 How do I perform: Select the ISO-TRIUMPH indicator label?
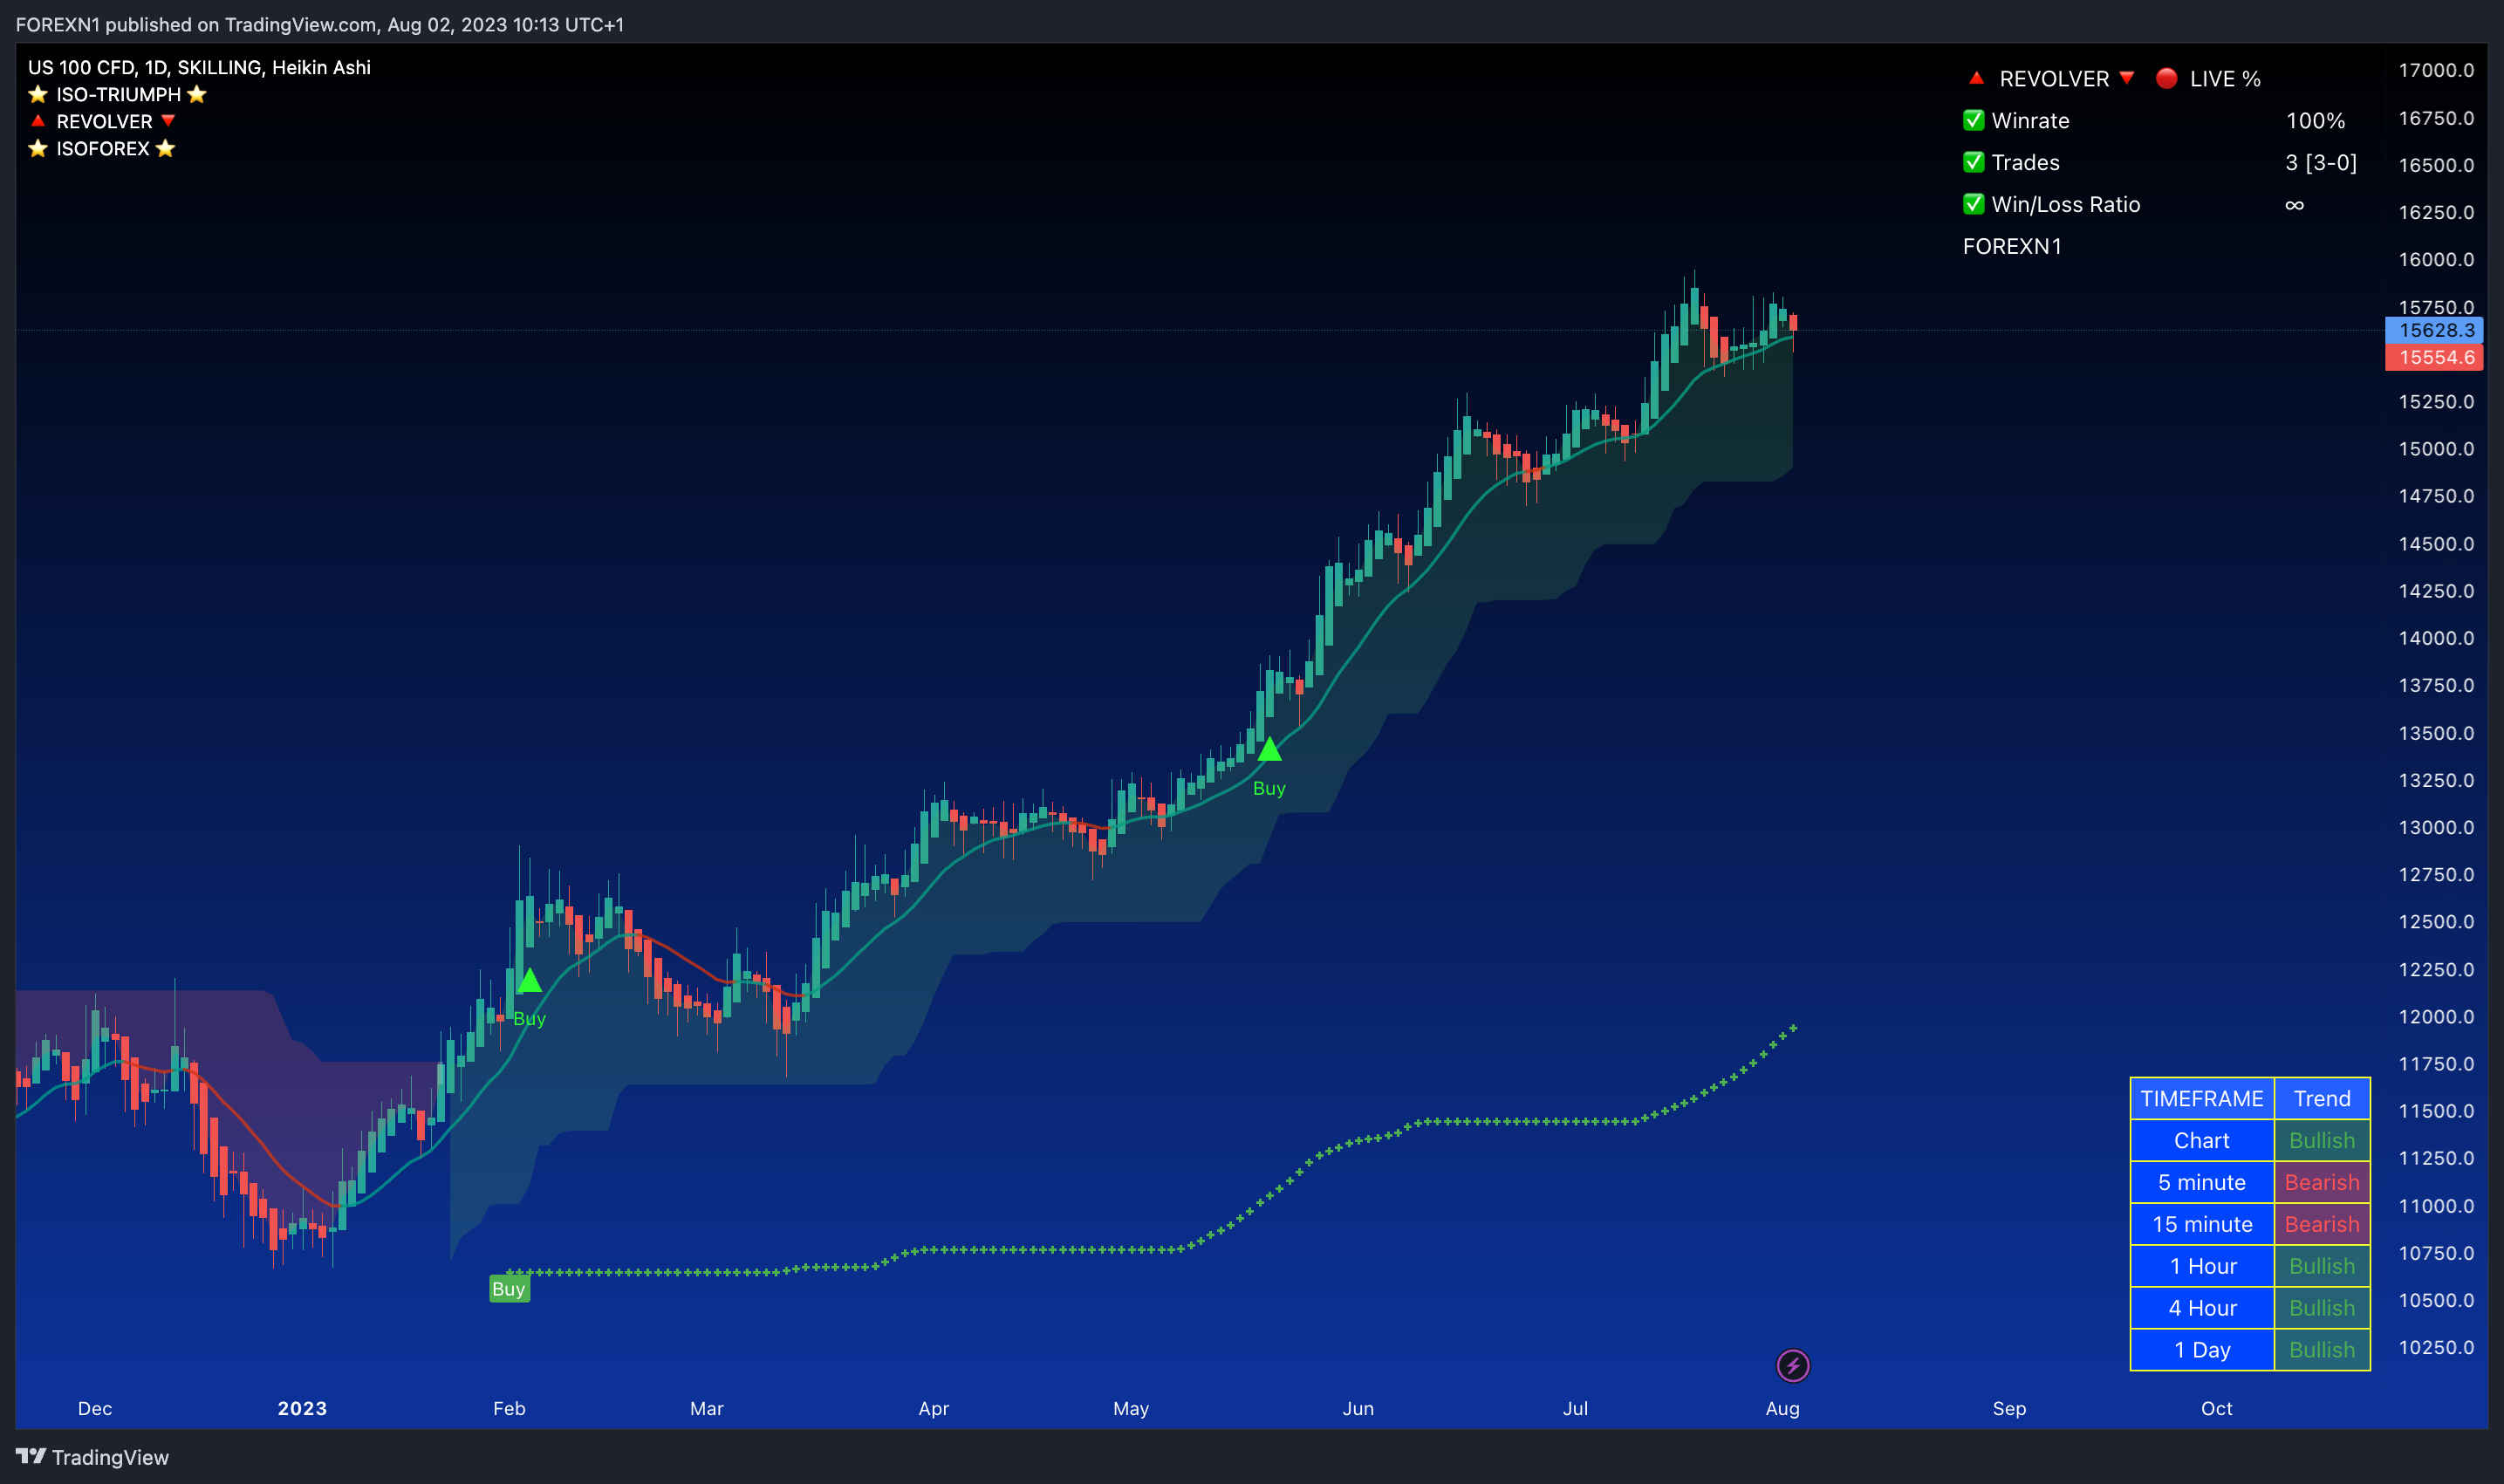point(118,94)
